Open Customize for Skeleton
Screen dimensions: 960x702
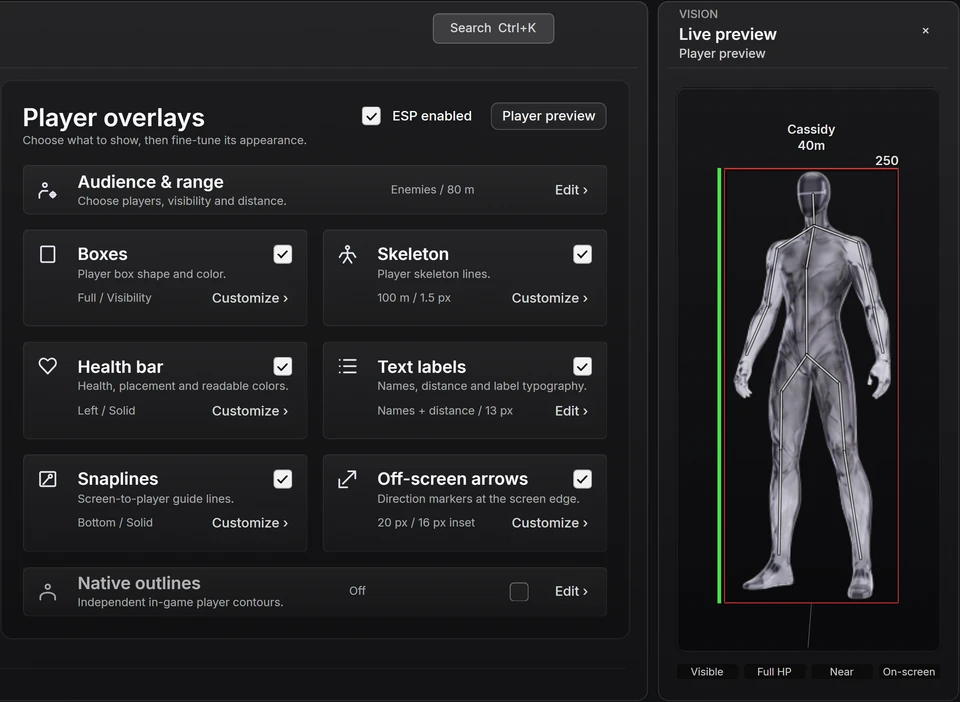click(x=550, y=298)
